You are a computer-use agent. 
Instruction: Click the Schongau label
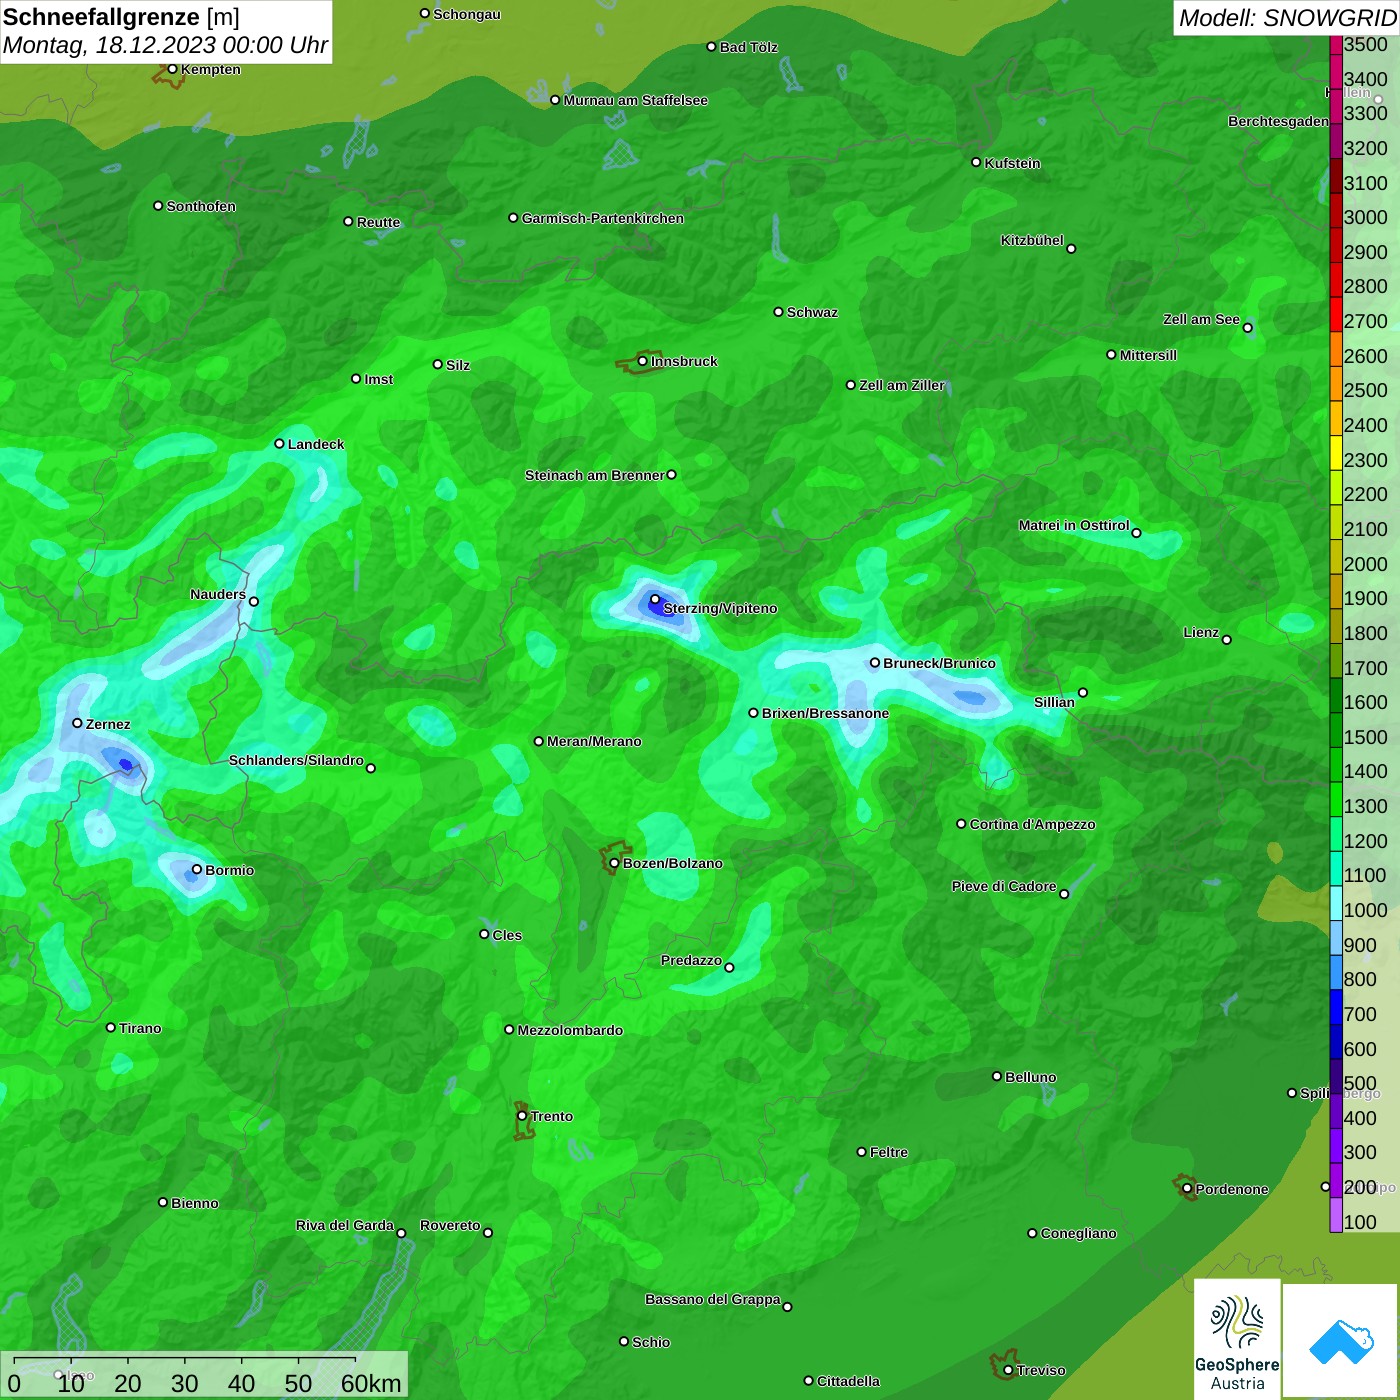coord(467,14)
